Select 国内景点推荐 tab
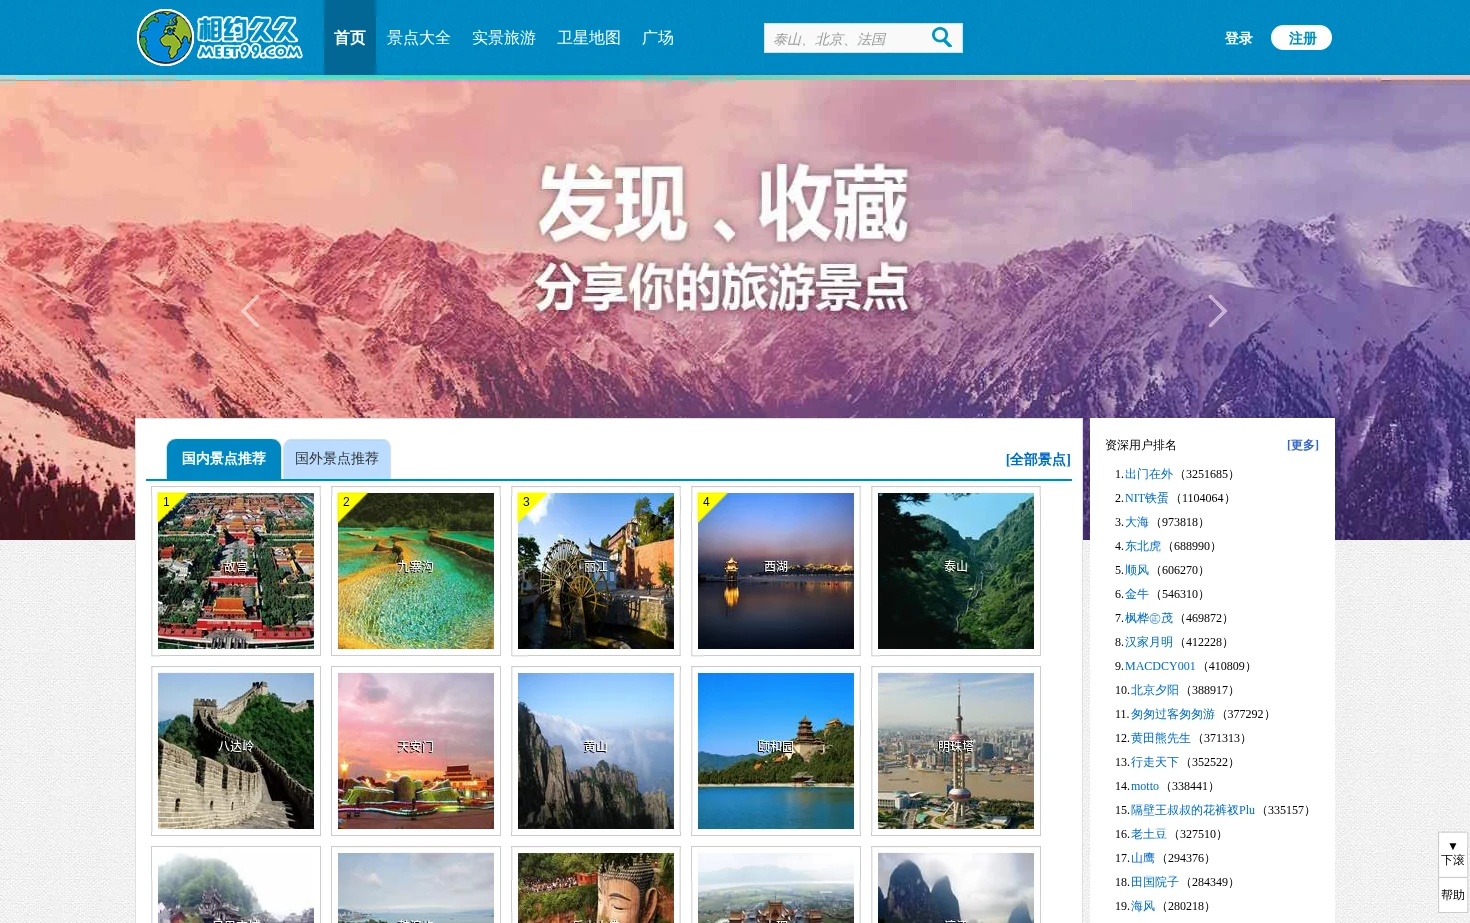Screen dimensions: 1470x923 [224, 459]
